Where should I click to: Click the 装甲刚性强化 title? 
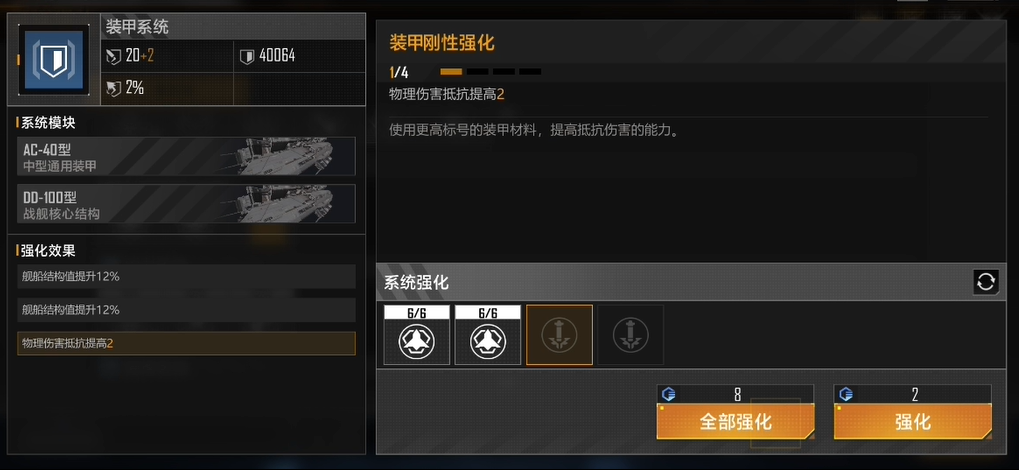point(442,43)
